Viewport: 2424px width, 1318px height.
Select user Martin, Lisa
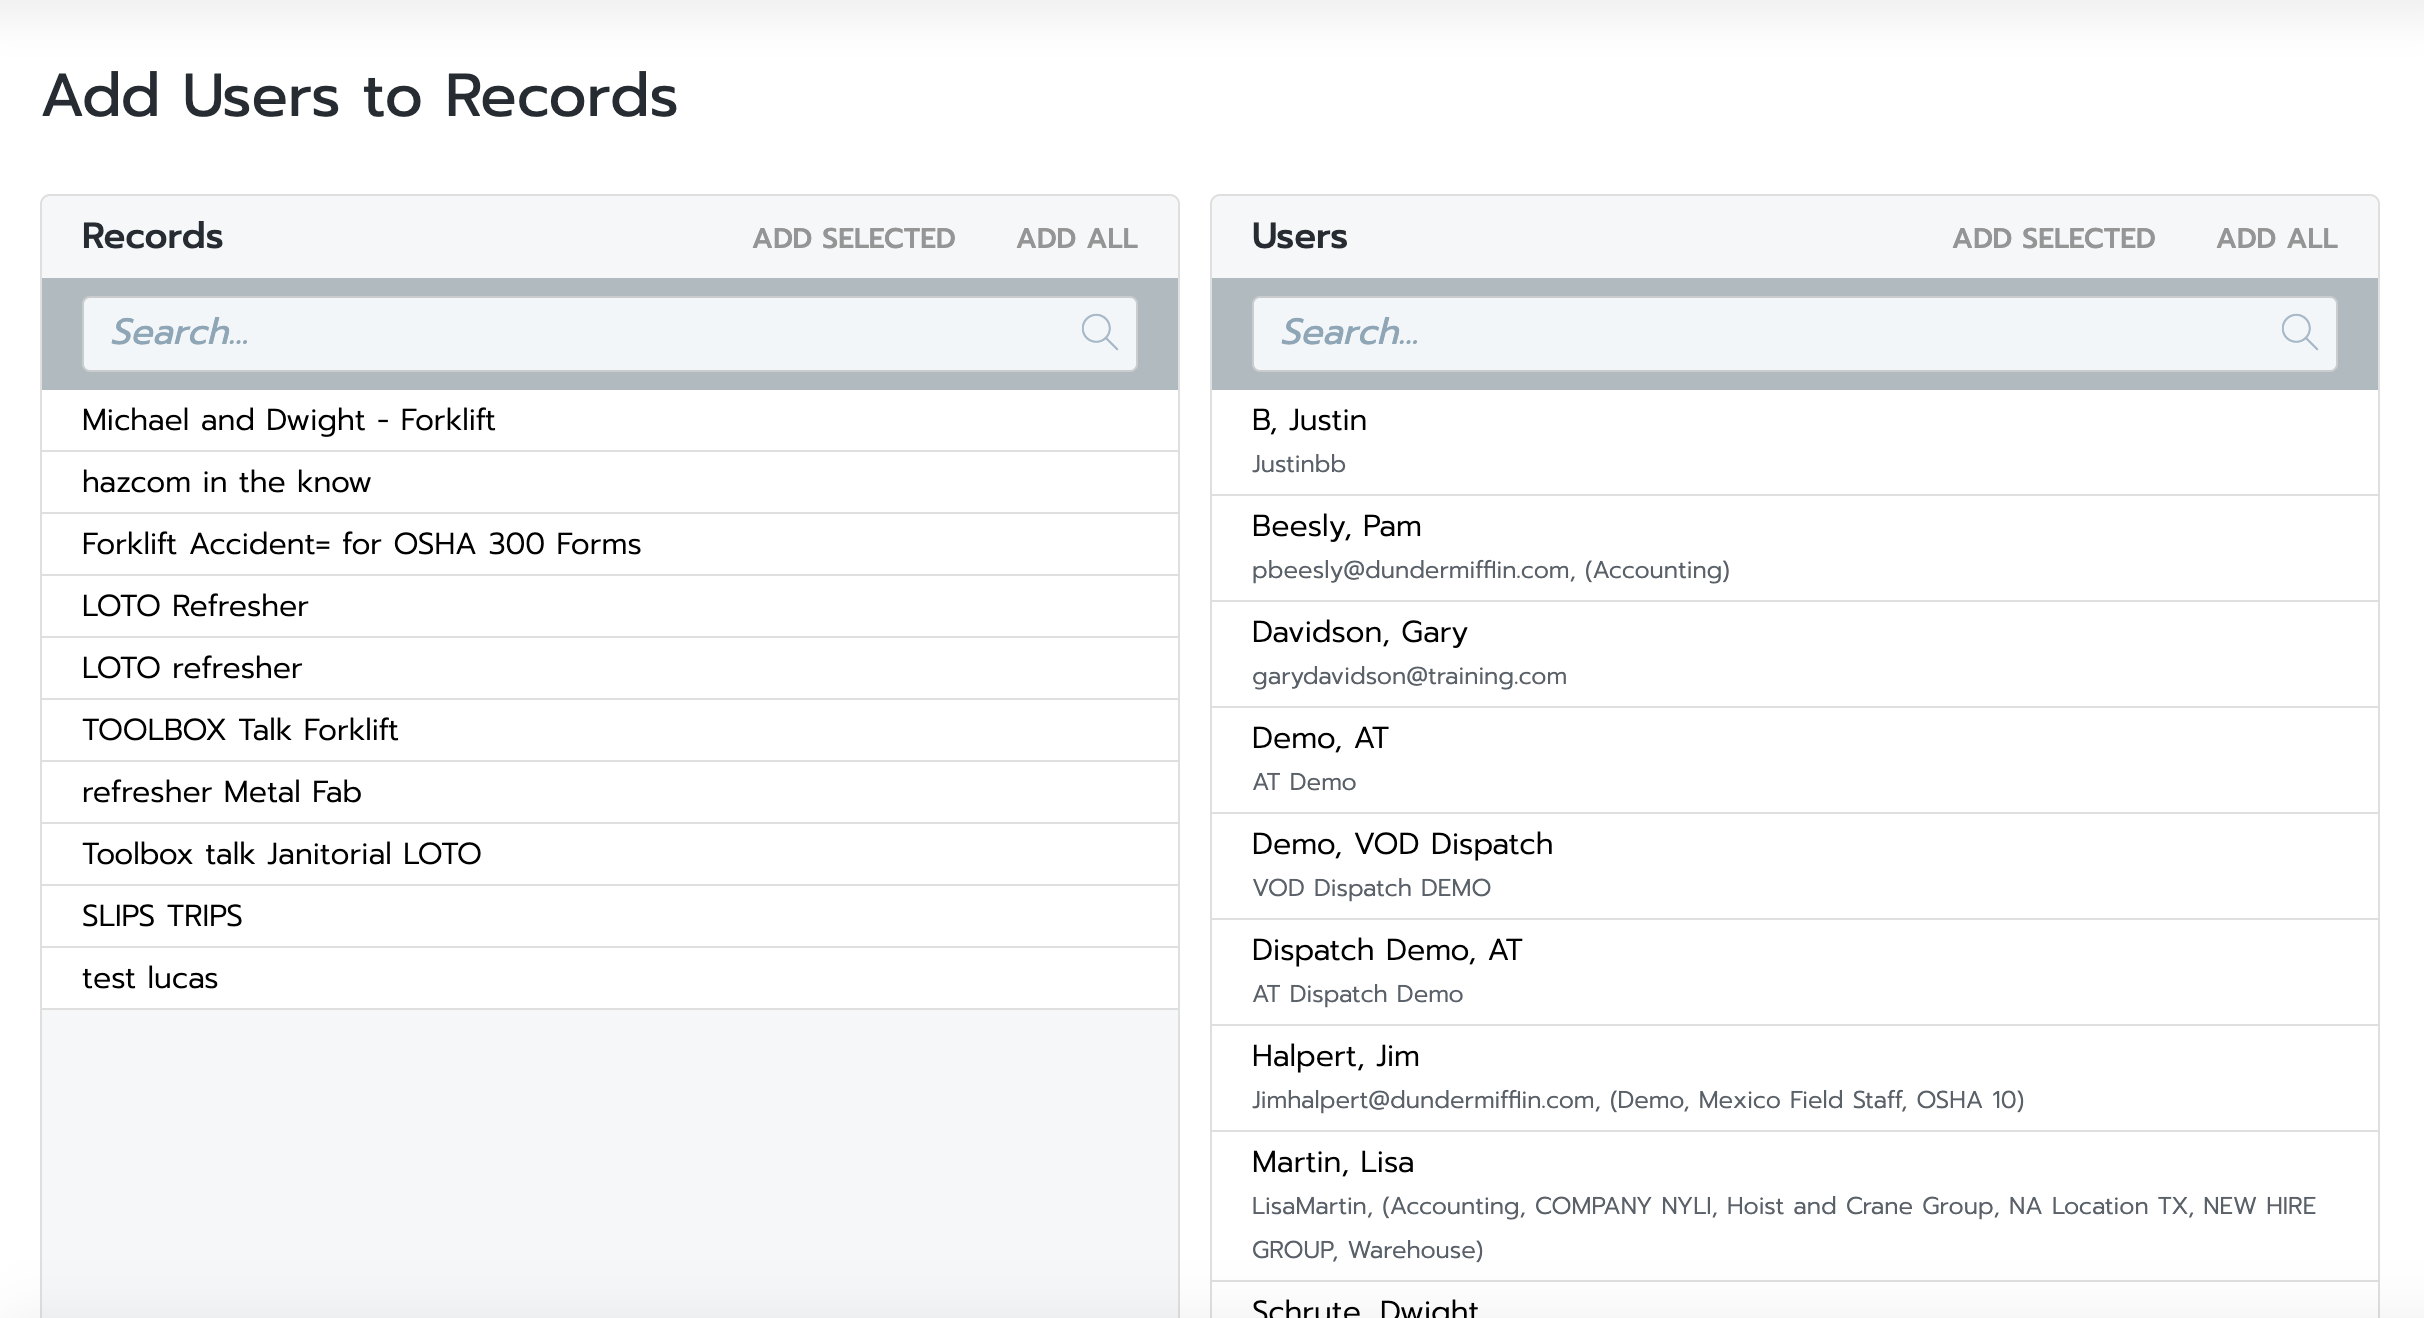coord(1794,1206)
